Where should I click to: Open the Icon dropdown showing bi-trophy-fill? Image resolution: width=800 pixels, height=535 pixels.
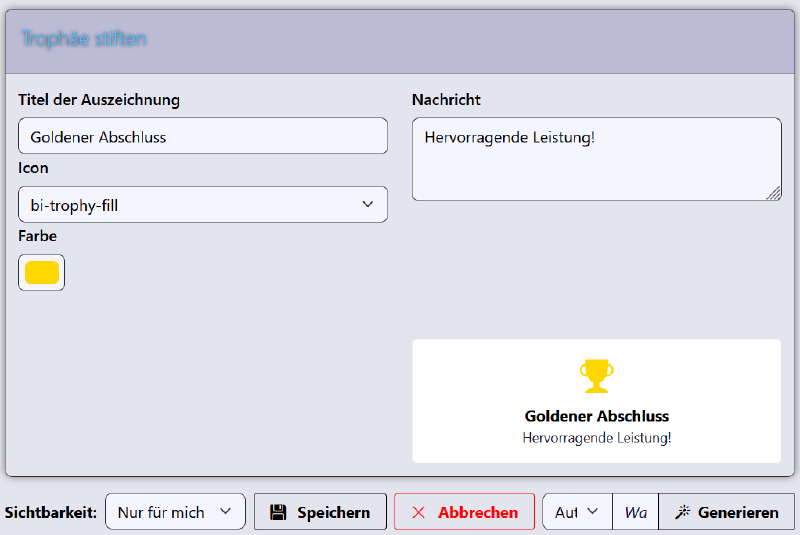tap(203, 205)
